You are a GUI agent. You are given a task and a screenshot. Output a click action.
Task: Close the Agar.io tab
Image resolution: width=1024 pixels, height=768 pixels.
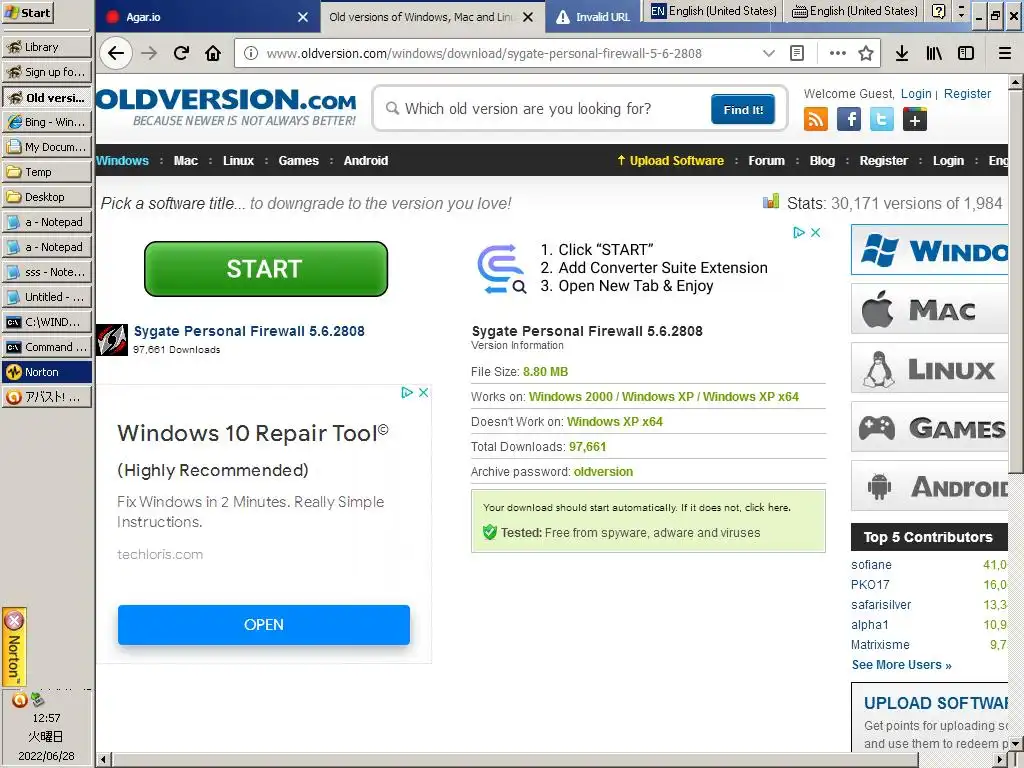click(x=303, y=17)
